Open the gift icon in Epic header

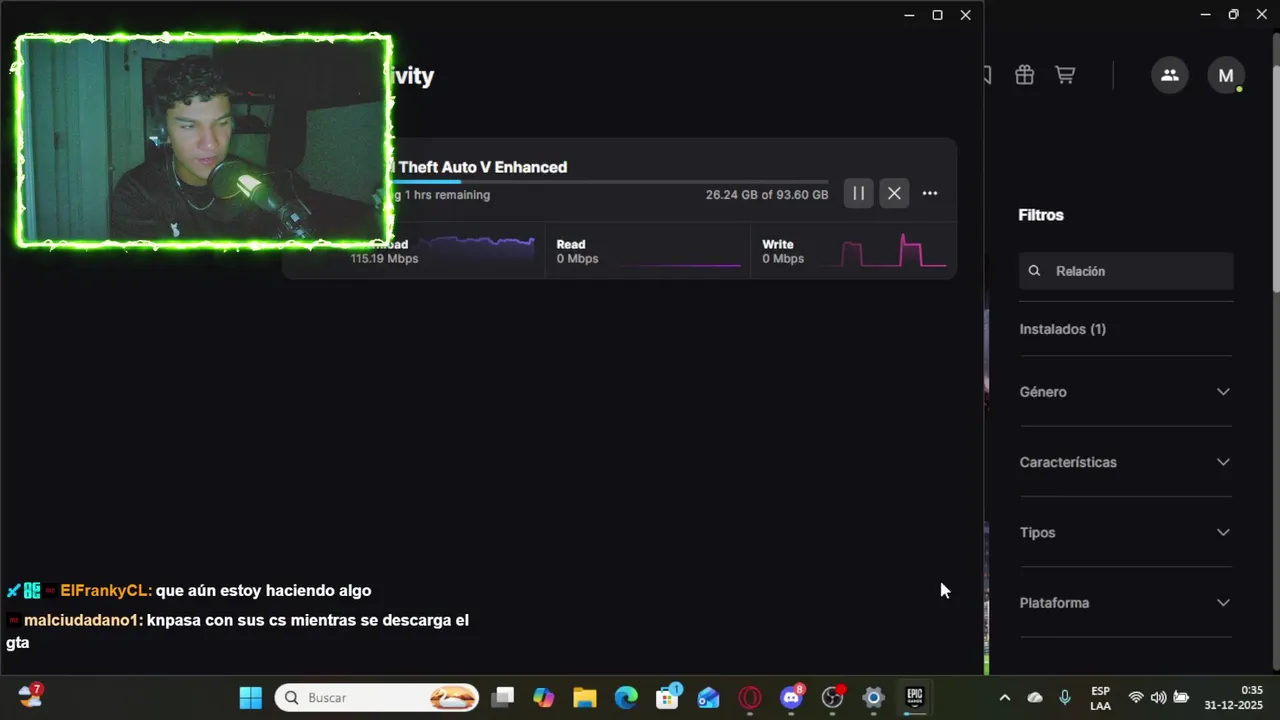click(1024, 75)
